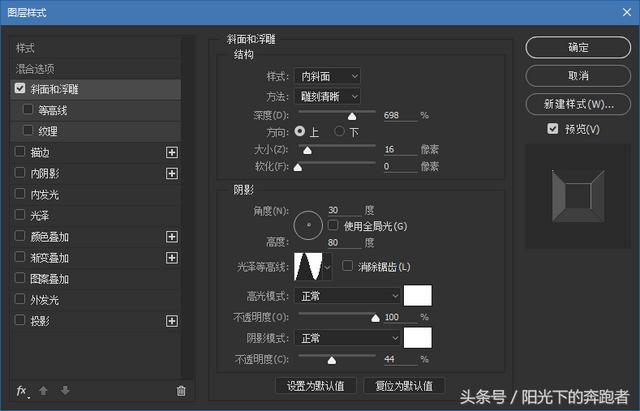The height and width of the screenshot is (411, 640).
Task: Click the angle dial control
Action: 308,225
